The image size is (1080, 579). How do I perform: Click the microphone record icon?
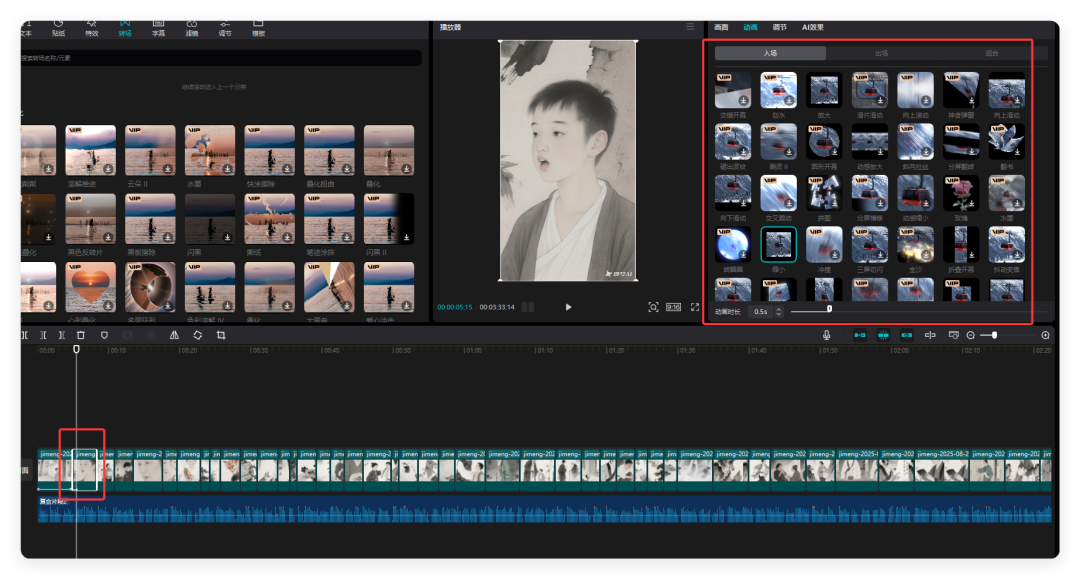[827, 335]
